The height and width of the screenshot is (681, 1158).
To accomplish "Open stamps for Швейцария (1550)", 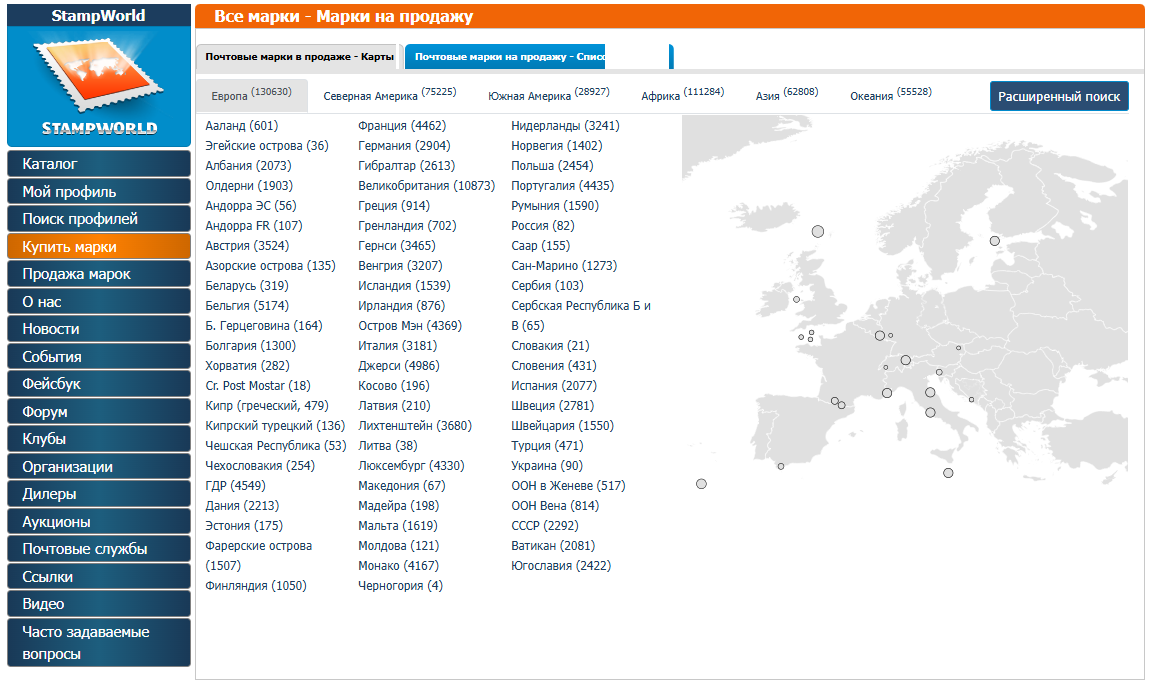I will [x=562, y=426].
